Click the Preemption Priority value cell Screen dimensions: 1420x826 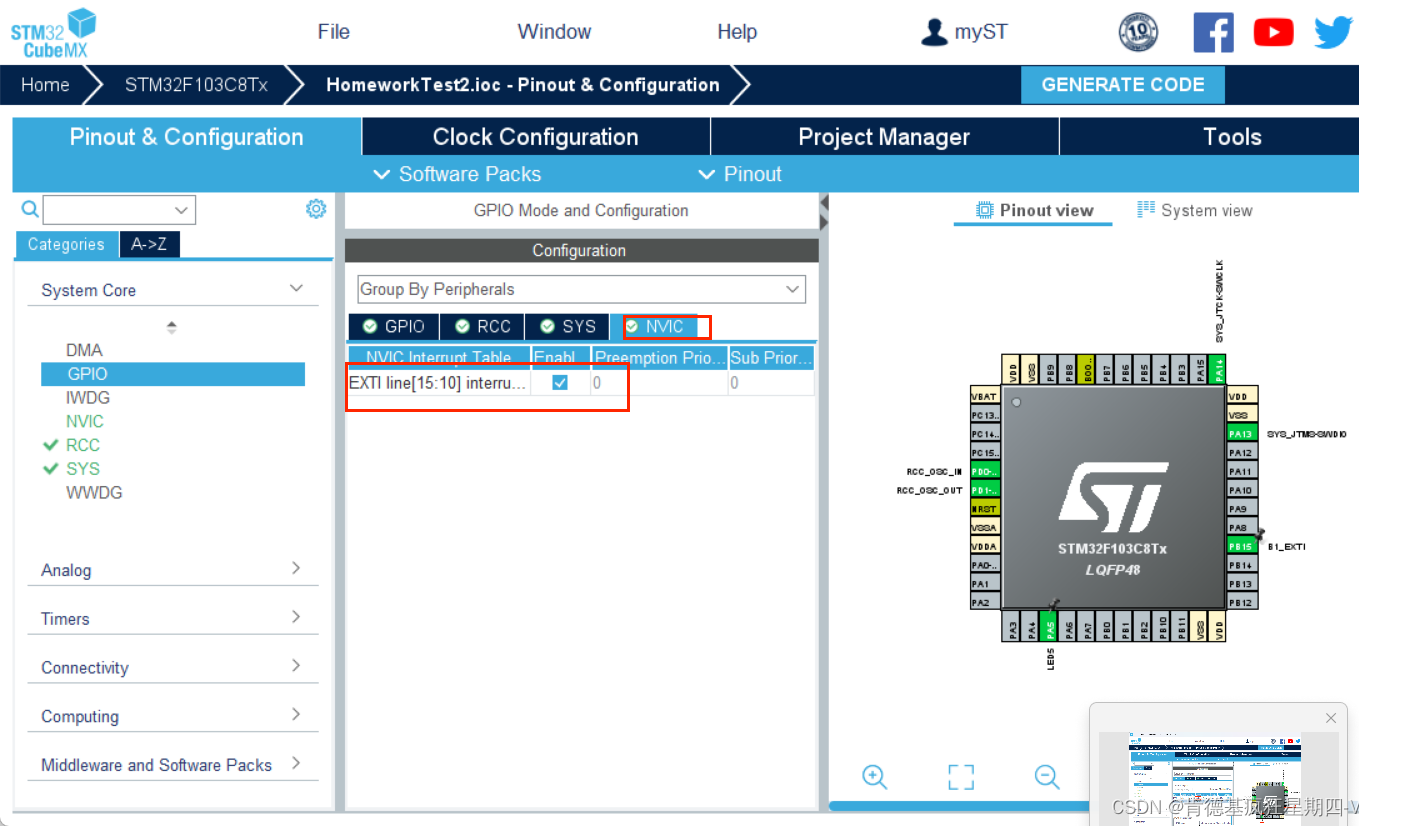[659, 382]
